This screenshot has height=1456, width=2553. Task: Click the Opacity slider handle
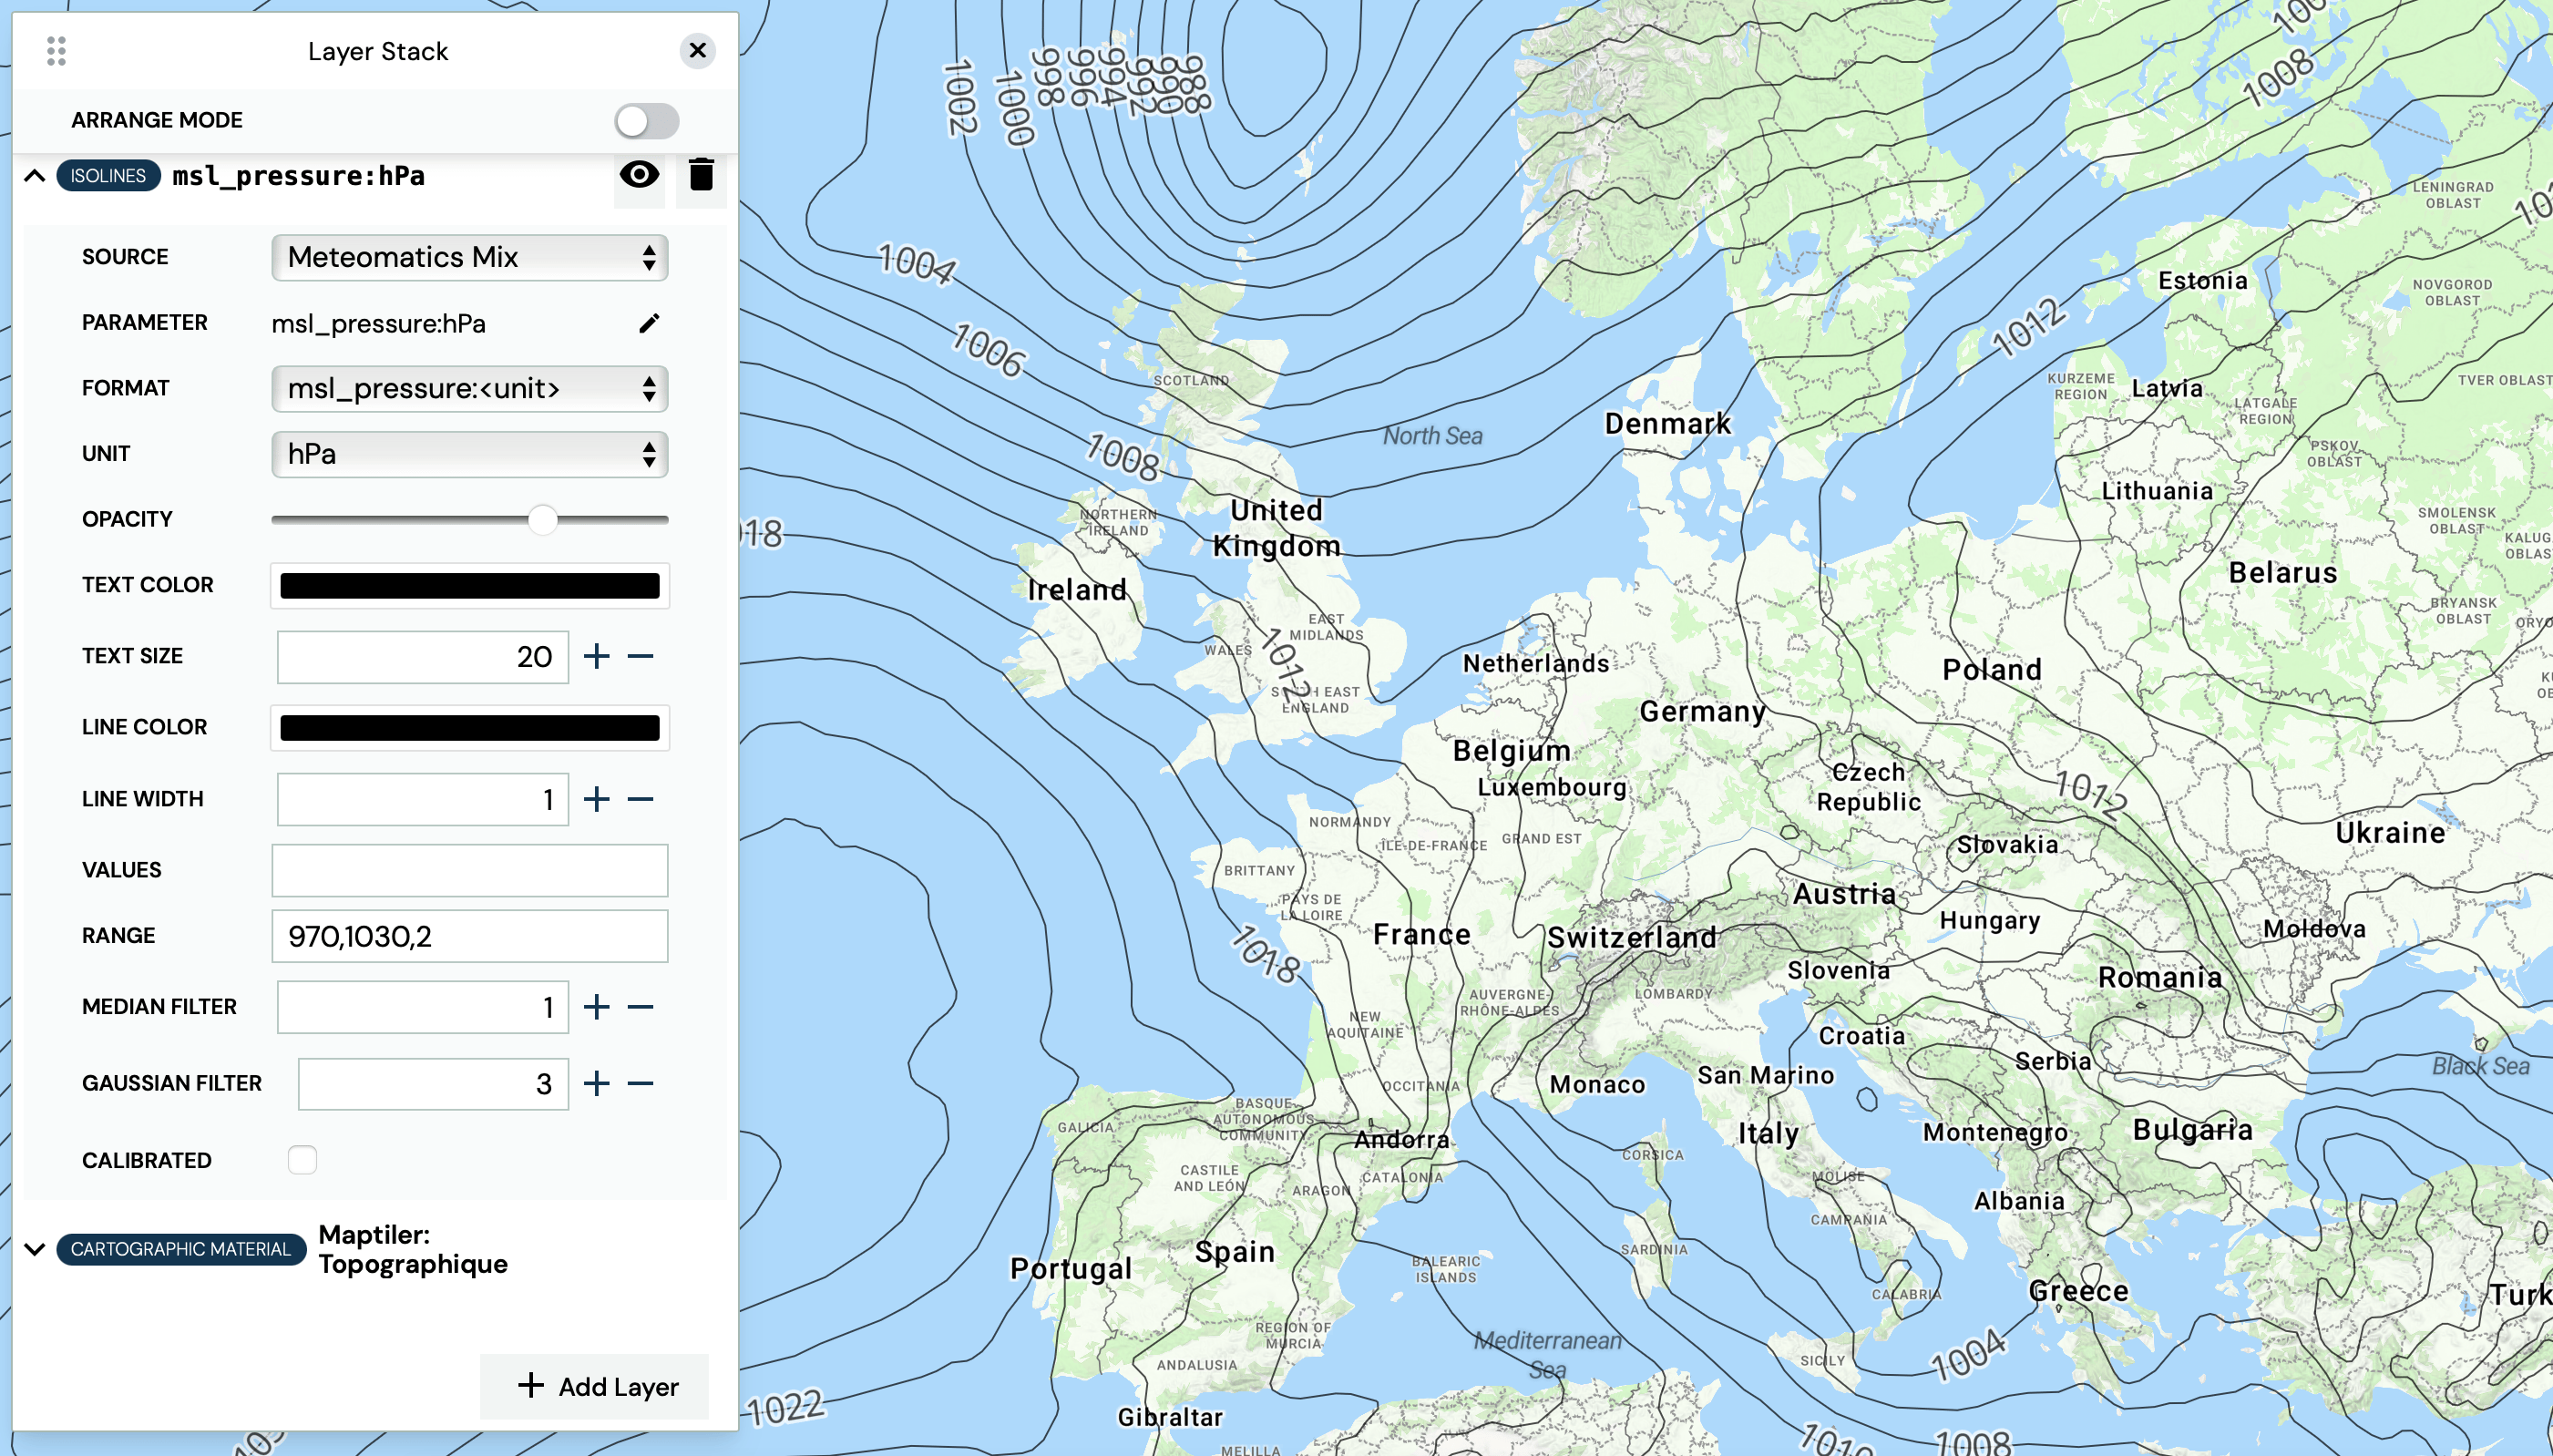point(542,520)
